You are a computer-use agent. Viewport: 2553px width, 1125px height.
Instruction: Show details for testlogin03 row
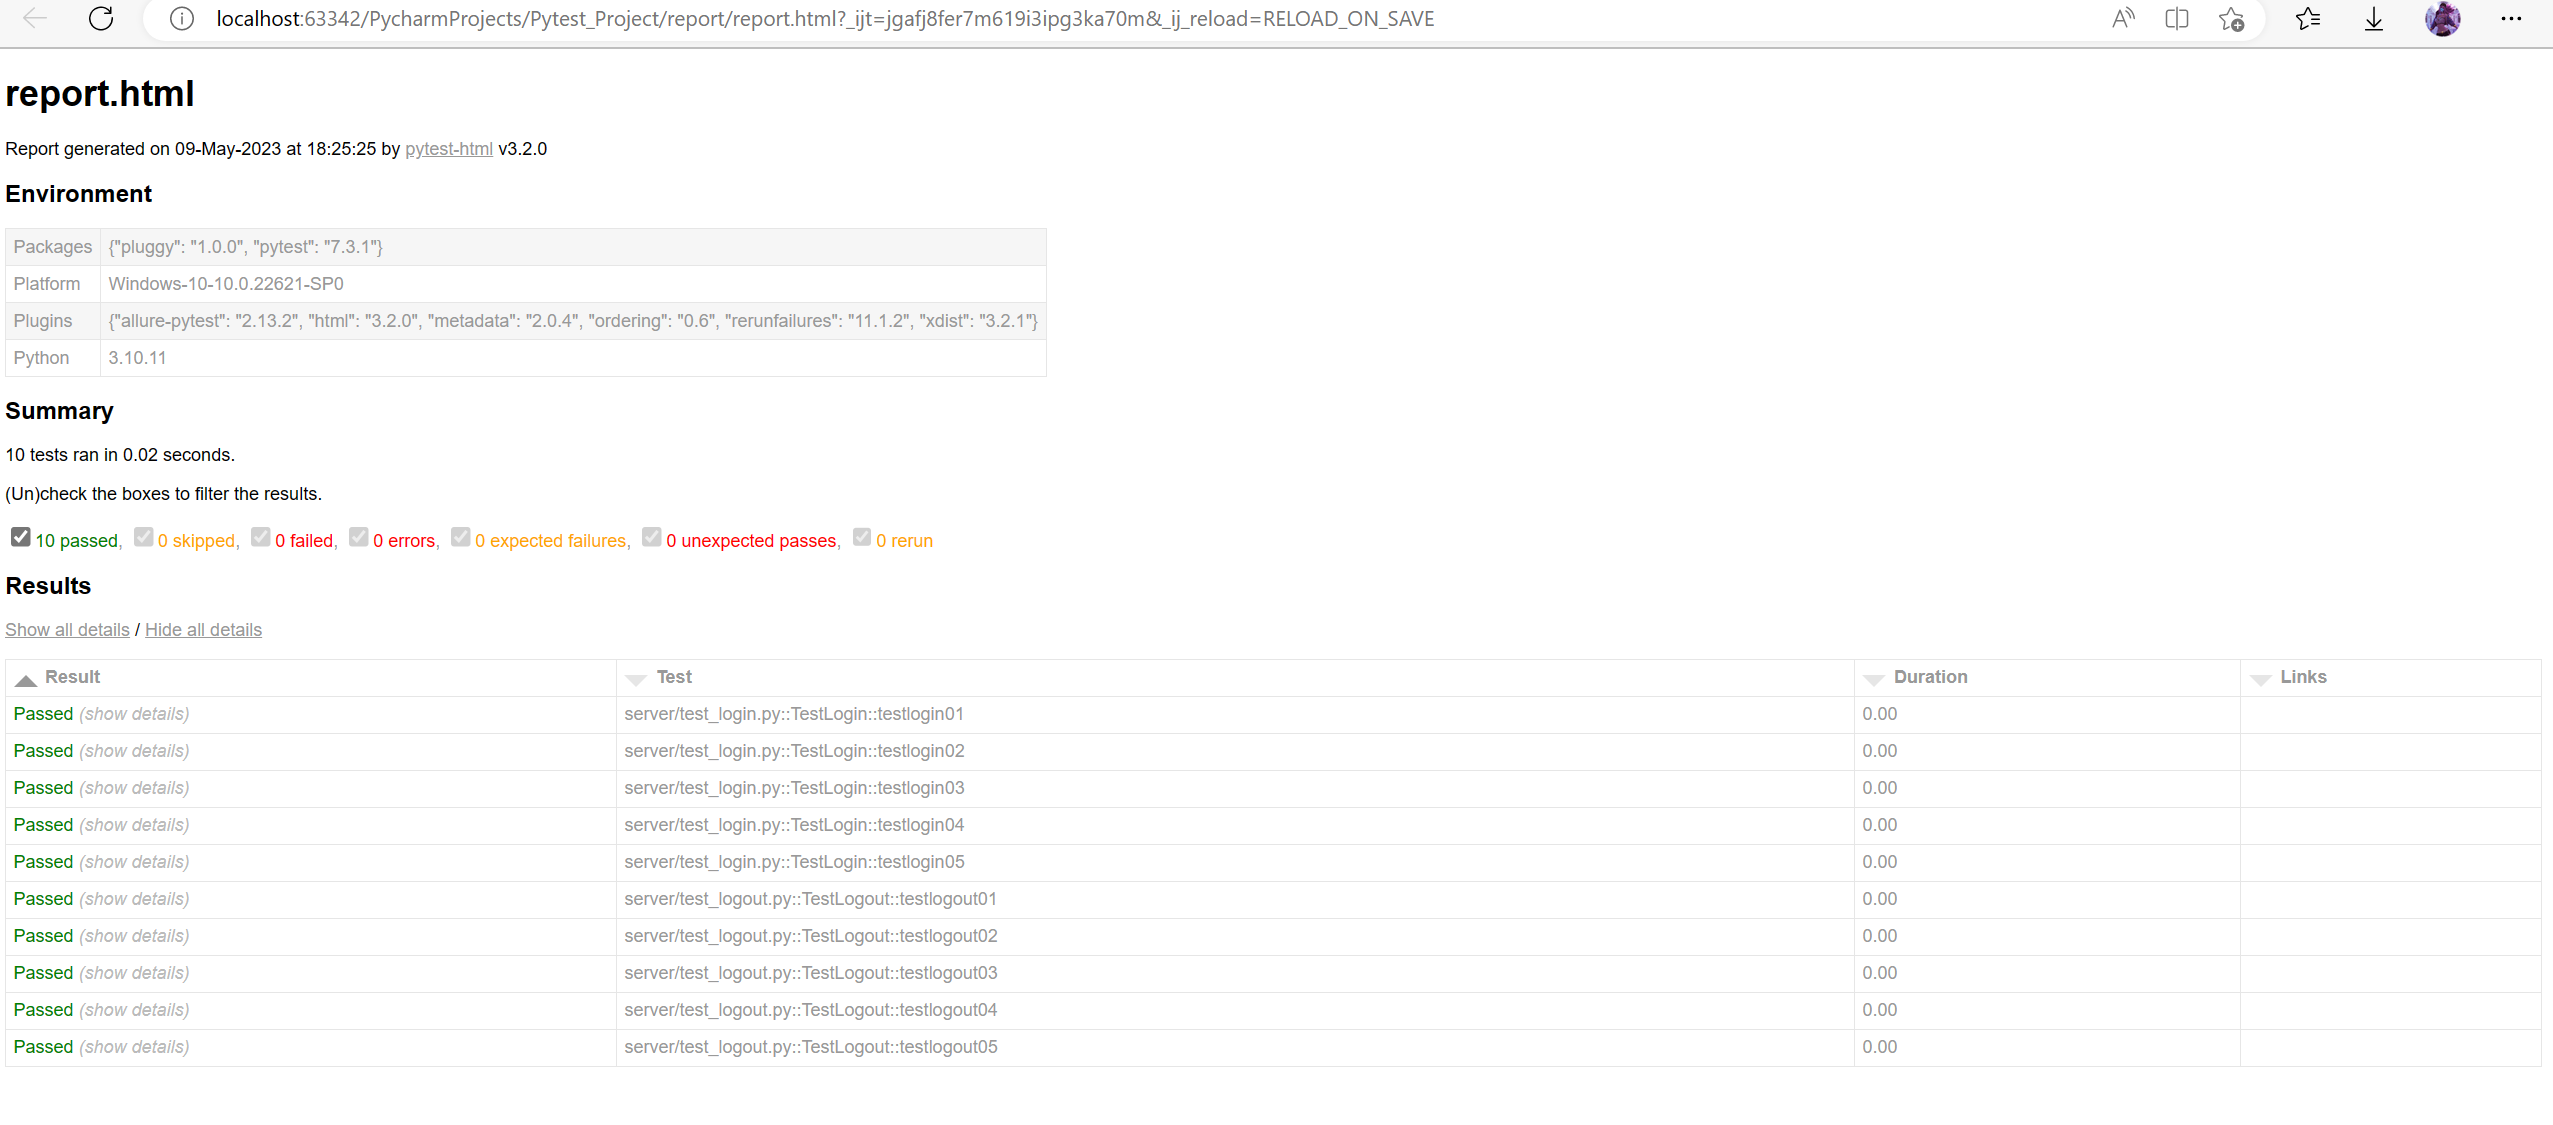click(134, 788)
